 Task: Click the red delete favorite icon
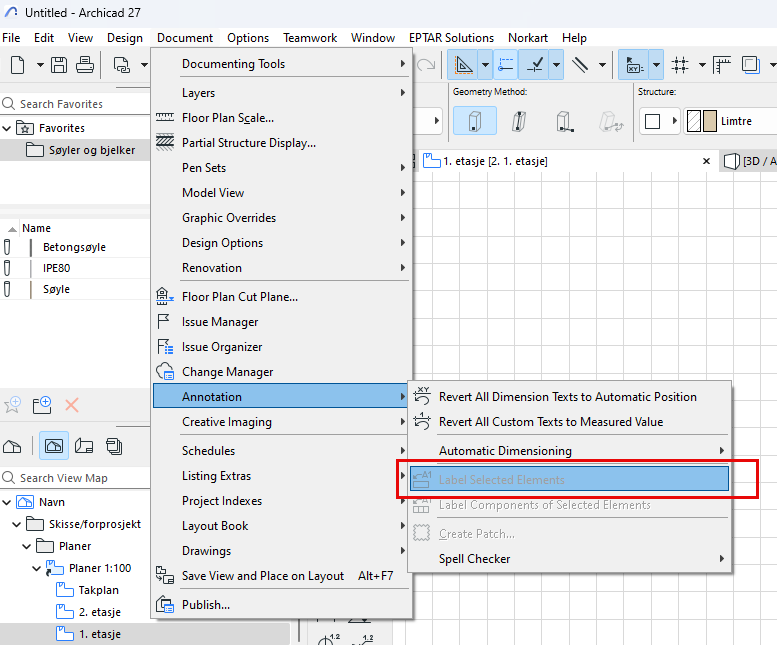[x=72, y=405]
